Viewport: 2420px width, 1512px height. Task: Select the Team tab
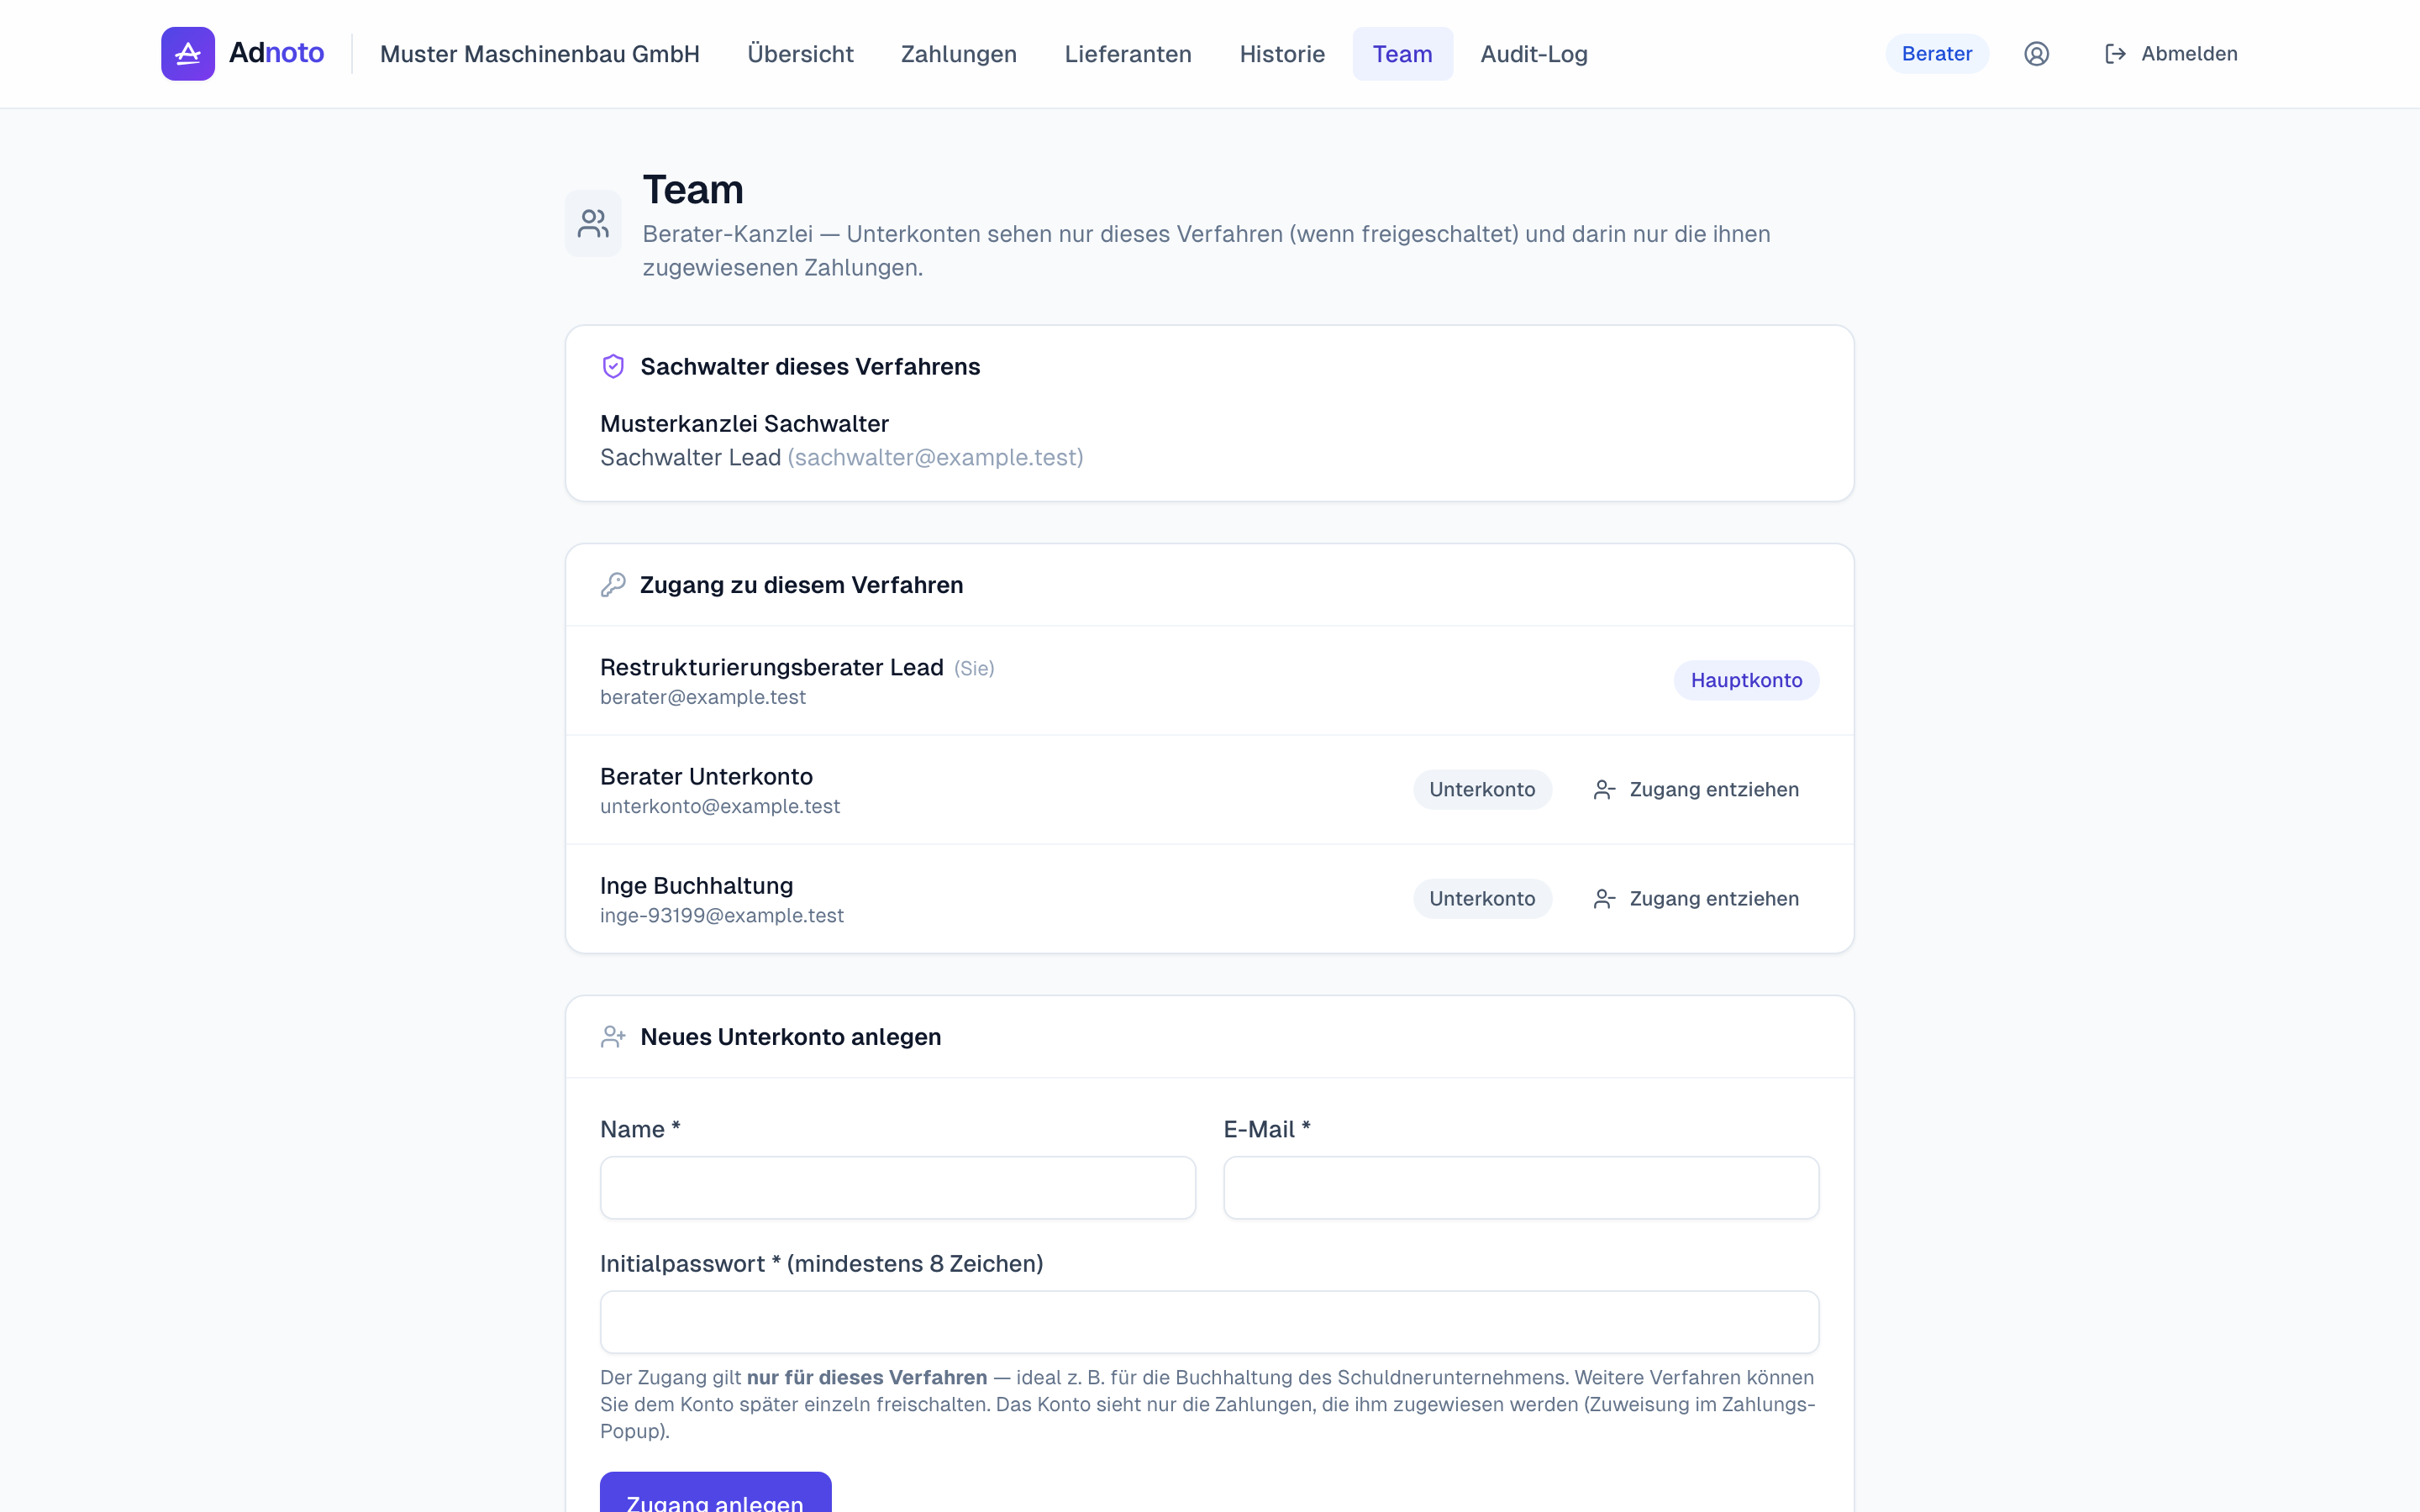click(x=1402, y=54)
